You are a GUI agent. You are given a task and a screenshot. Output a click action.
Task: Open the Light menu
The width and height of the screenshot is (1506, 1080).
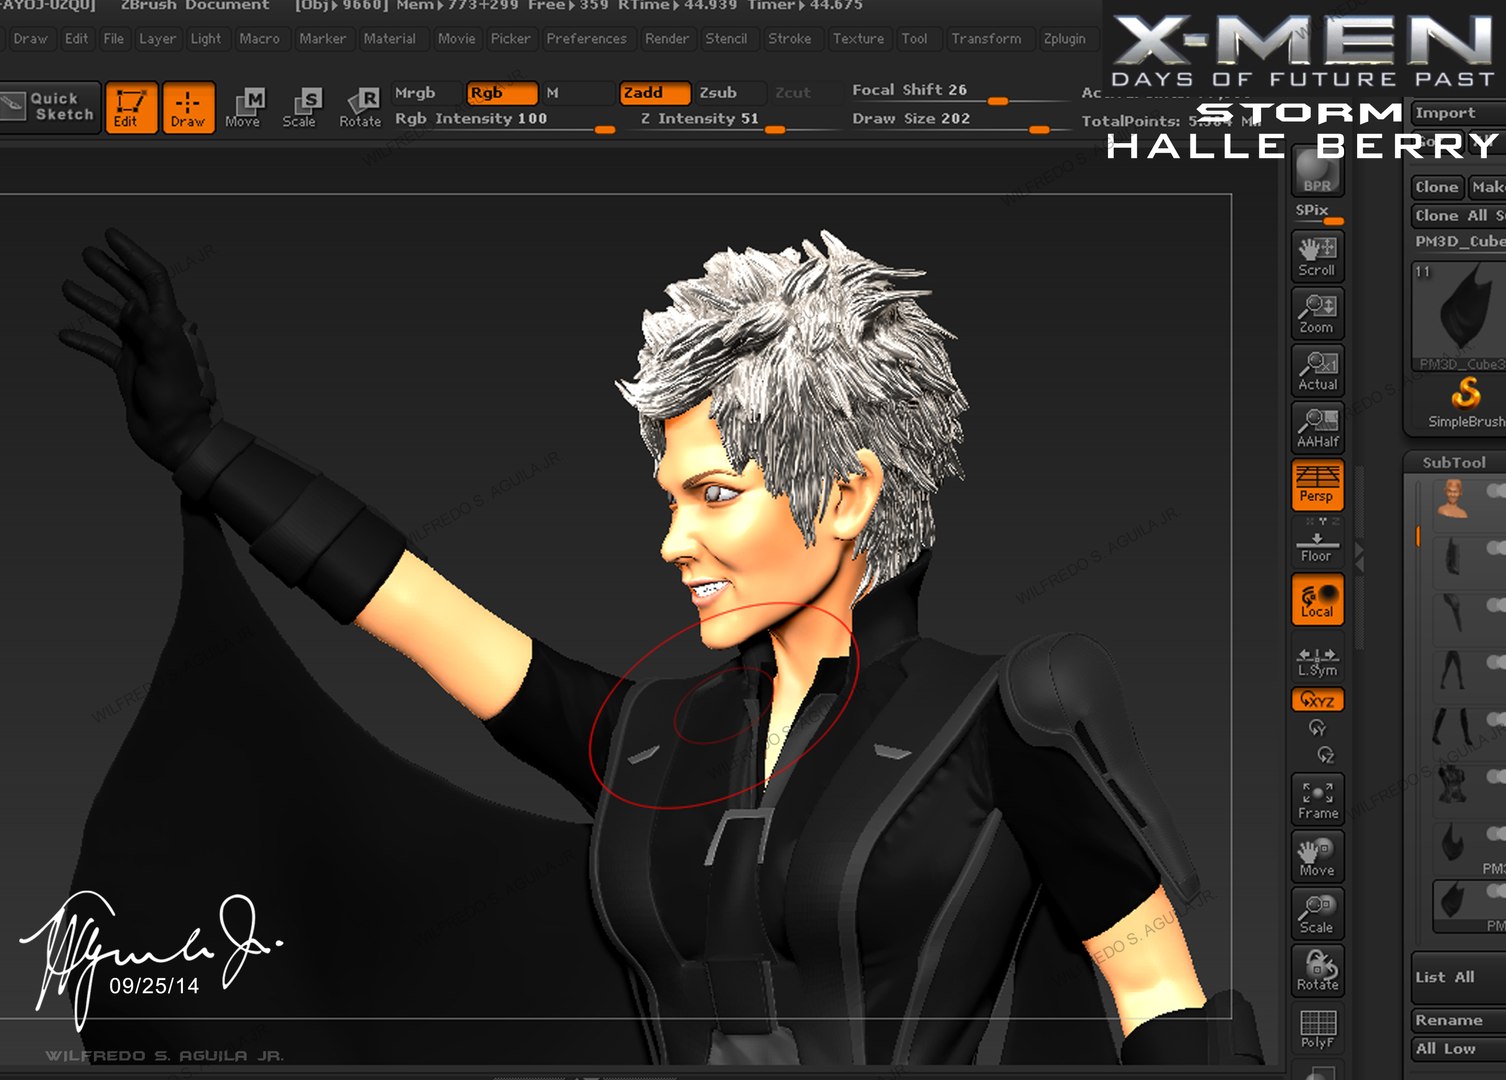206,39
